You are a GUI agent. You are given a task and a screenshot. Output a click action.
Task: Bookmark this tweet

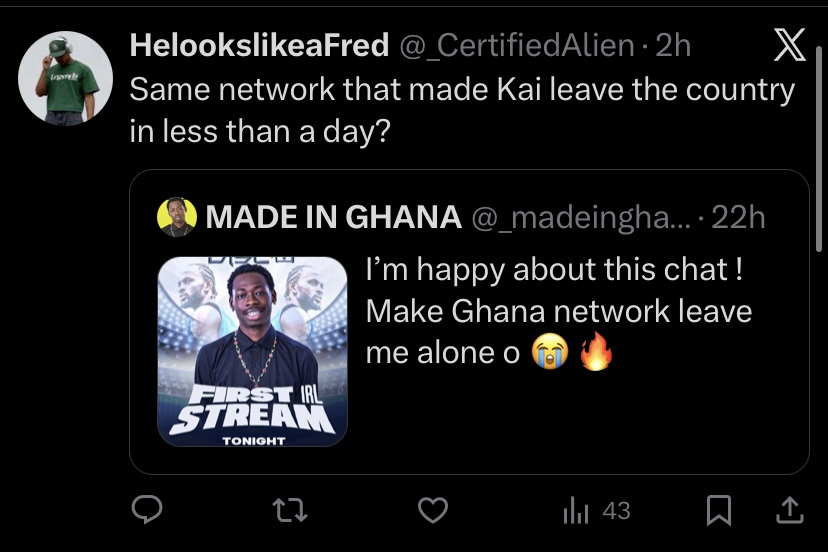pyautogui.click(x=718, y=511)
